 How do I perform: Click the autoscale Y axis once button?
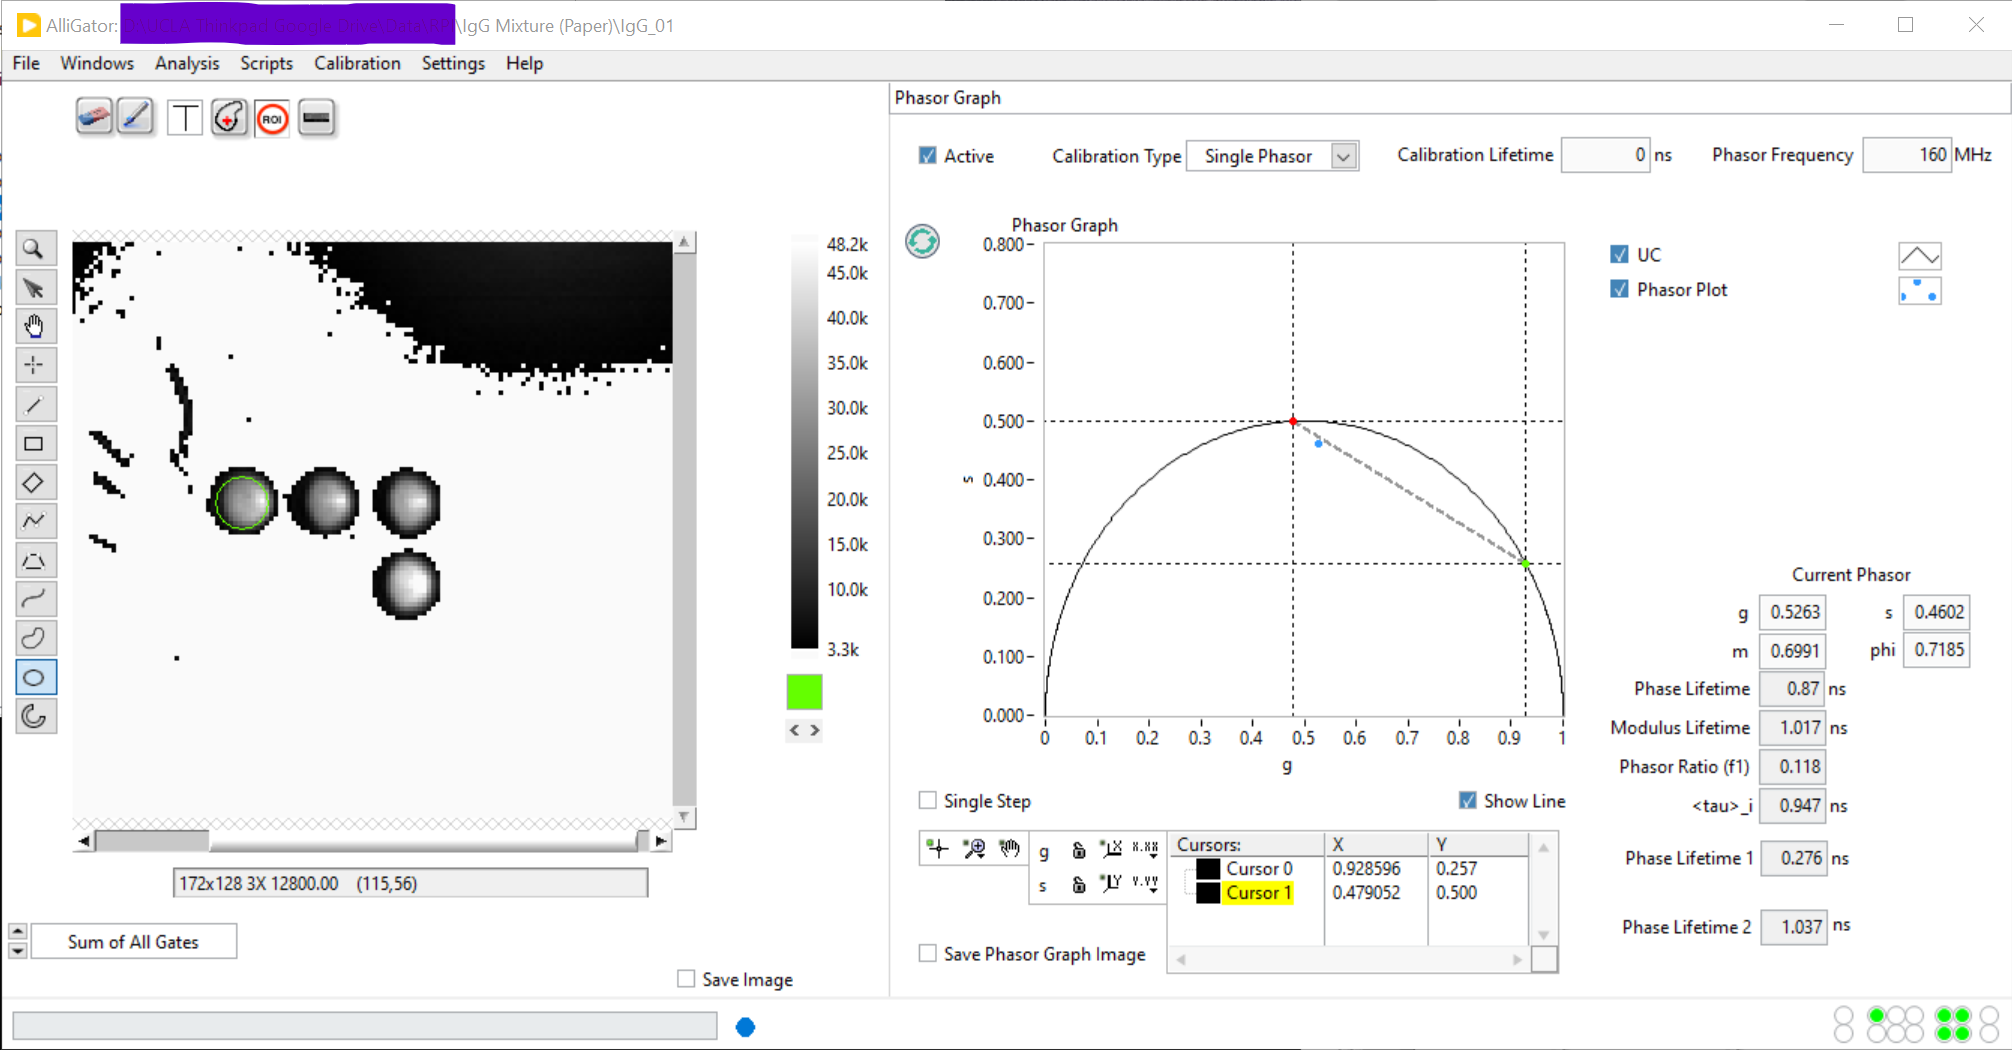[1111, 884]
